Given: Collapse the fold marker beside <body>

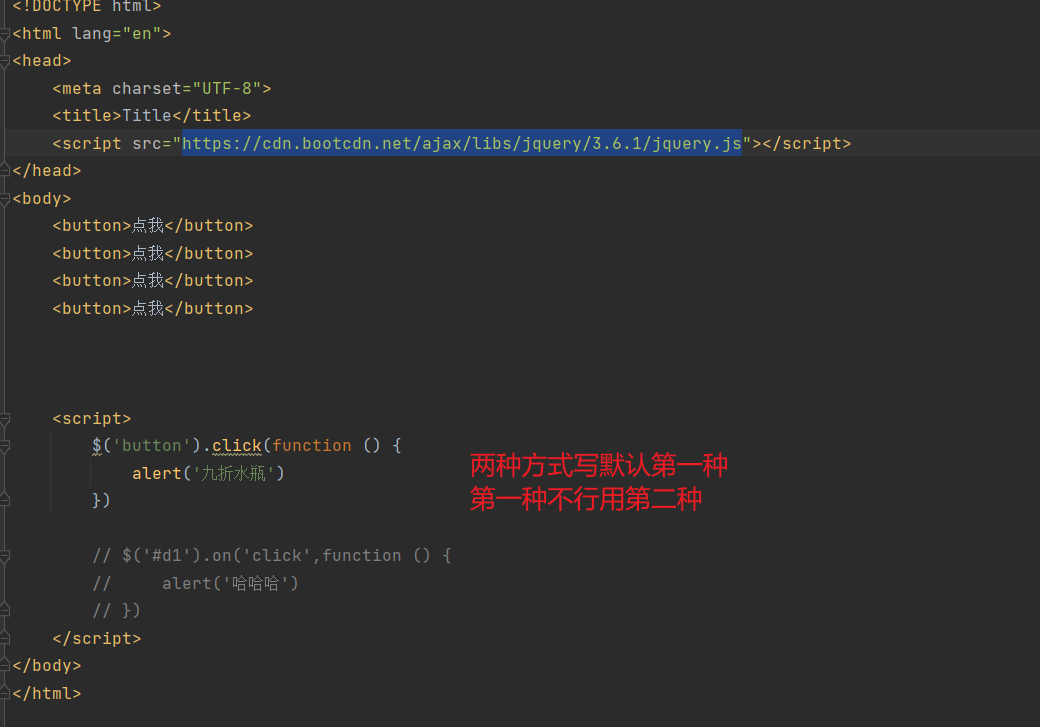Looking at the screenshot, I should [x=5, y=199].
